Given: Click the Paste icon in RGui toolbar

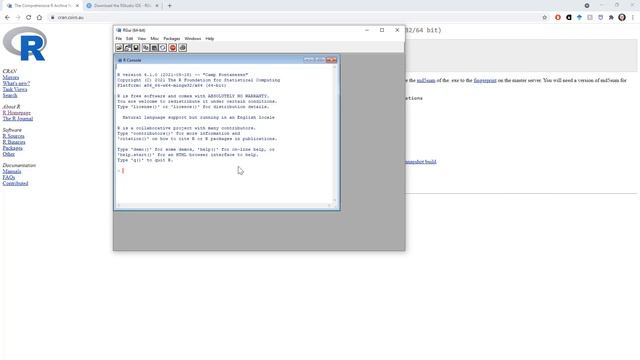Looking at the screenshot, I should tap(154, 48).
